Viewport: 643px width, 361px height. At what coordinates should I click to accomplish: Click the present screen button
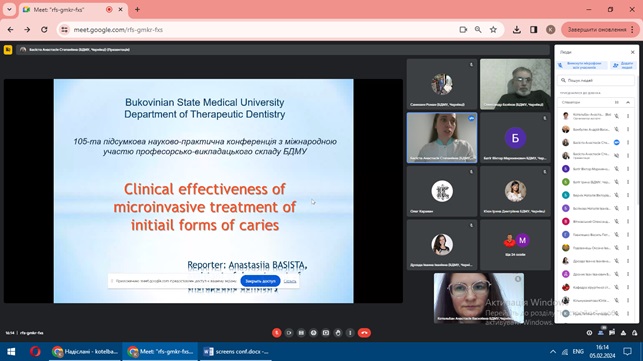(x=326, y=333)
